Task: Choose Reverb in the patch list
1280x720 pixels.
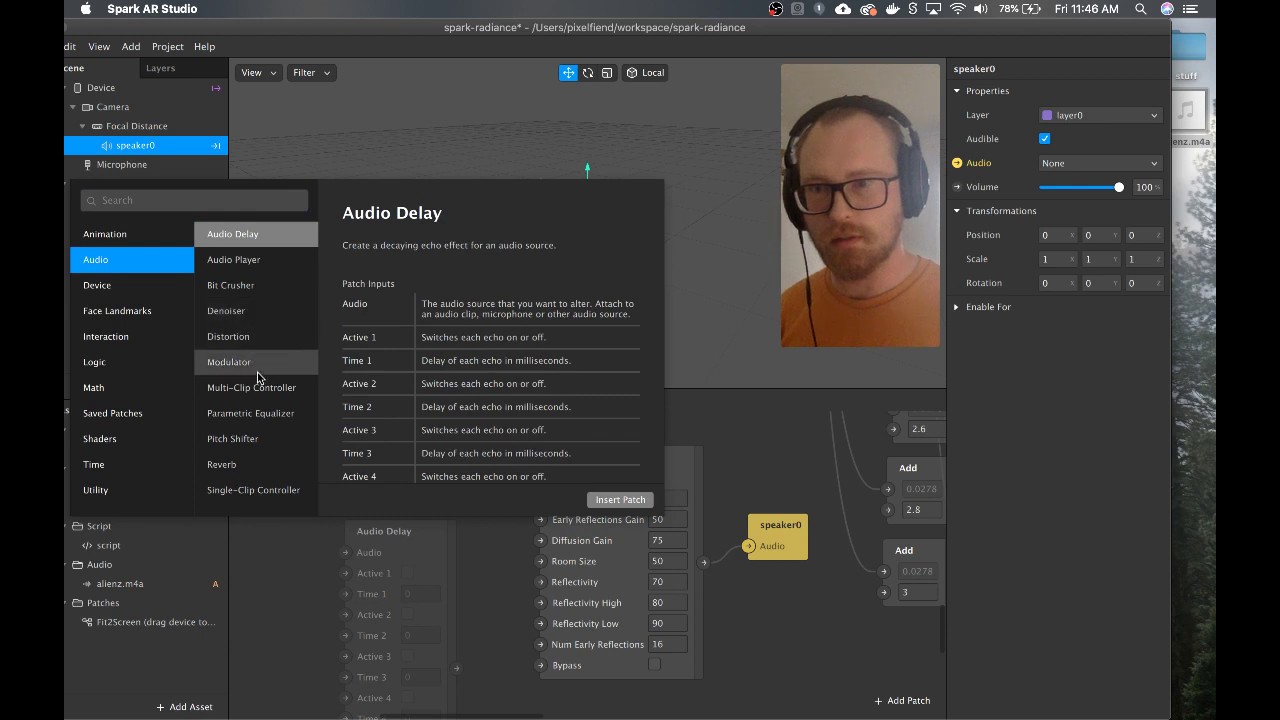Action: [256, 465]
